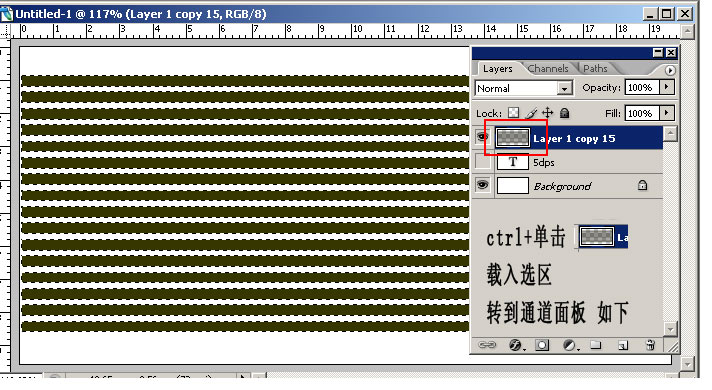The height and width of the screenshot is (390, 712).
Task: Create a new layer group folder
Action: (595, 345)
